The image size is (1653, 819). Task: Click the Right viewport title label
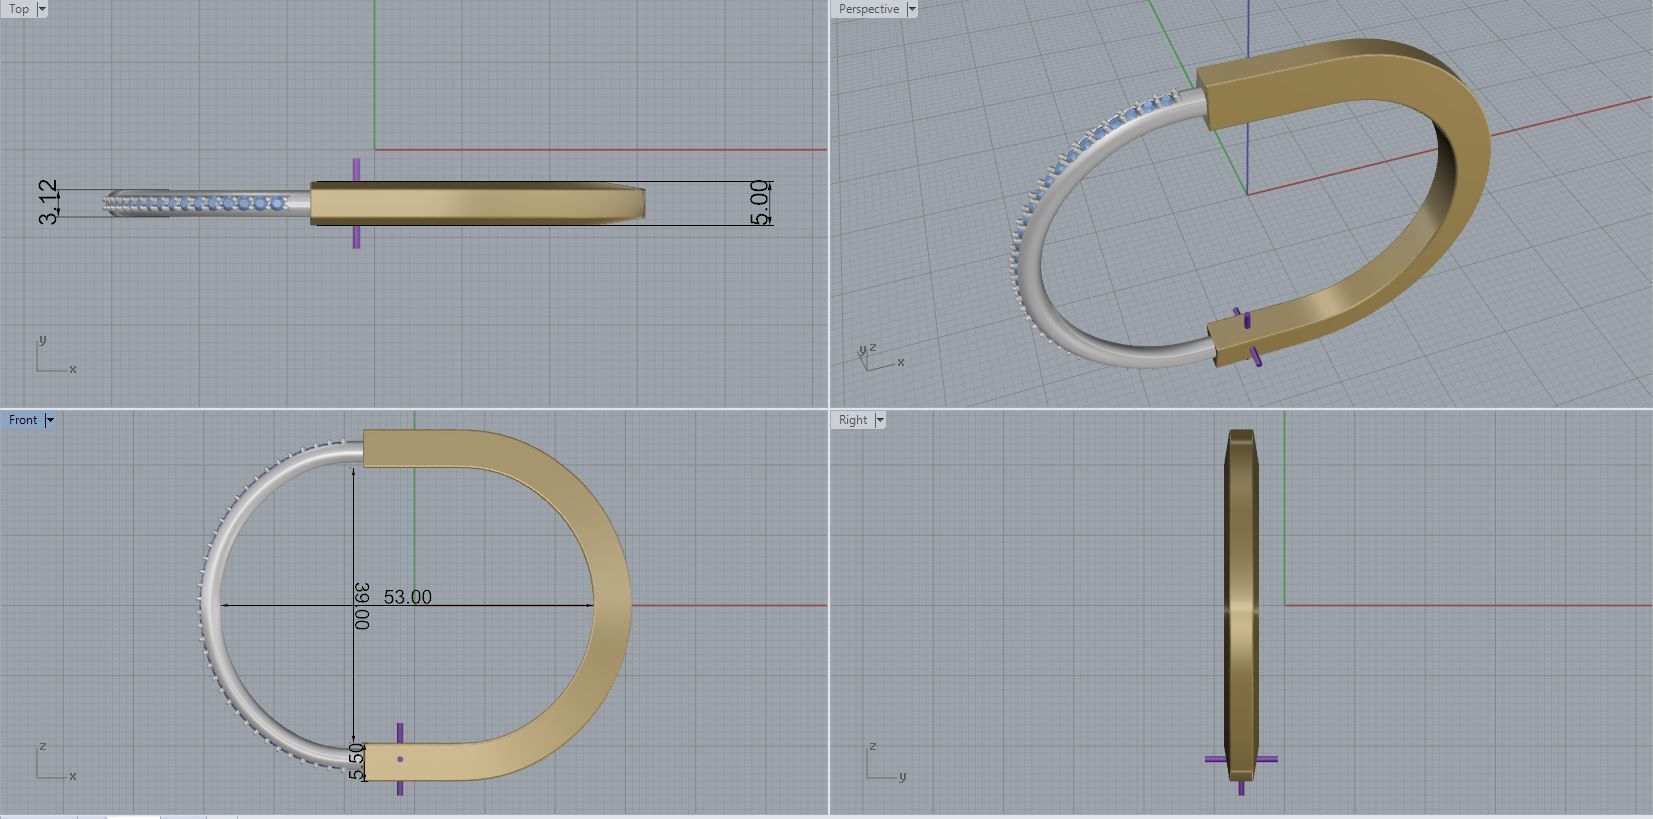[x=853, y=420]
